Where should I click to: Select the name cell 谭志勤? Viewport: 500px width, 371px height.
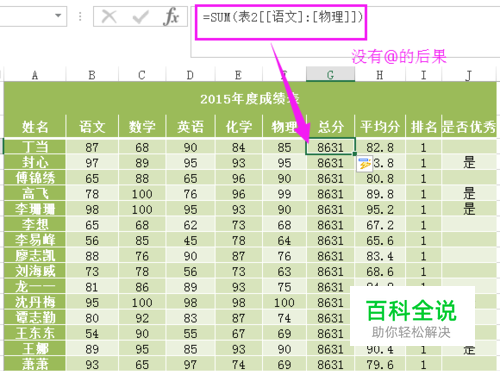(x=35, y=318)
